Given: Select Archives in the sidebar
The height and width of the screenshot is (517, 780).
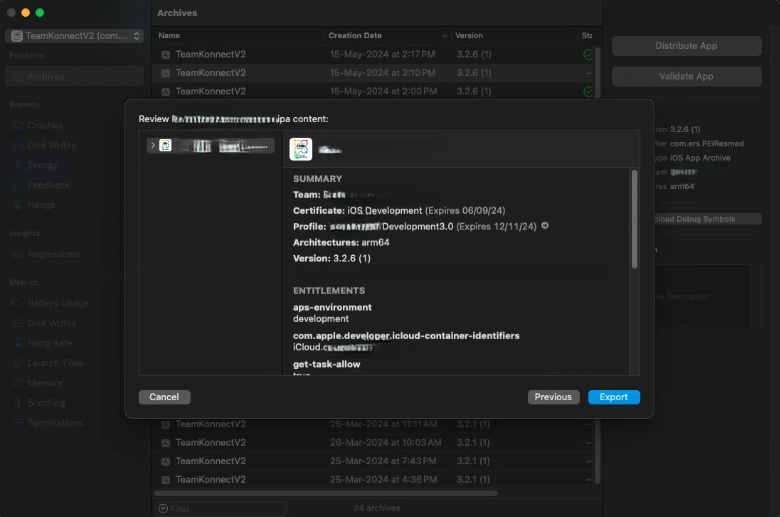Looking at the screenshot, I should pyautogui.click(x=46, y=76).
